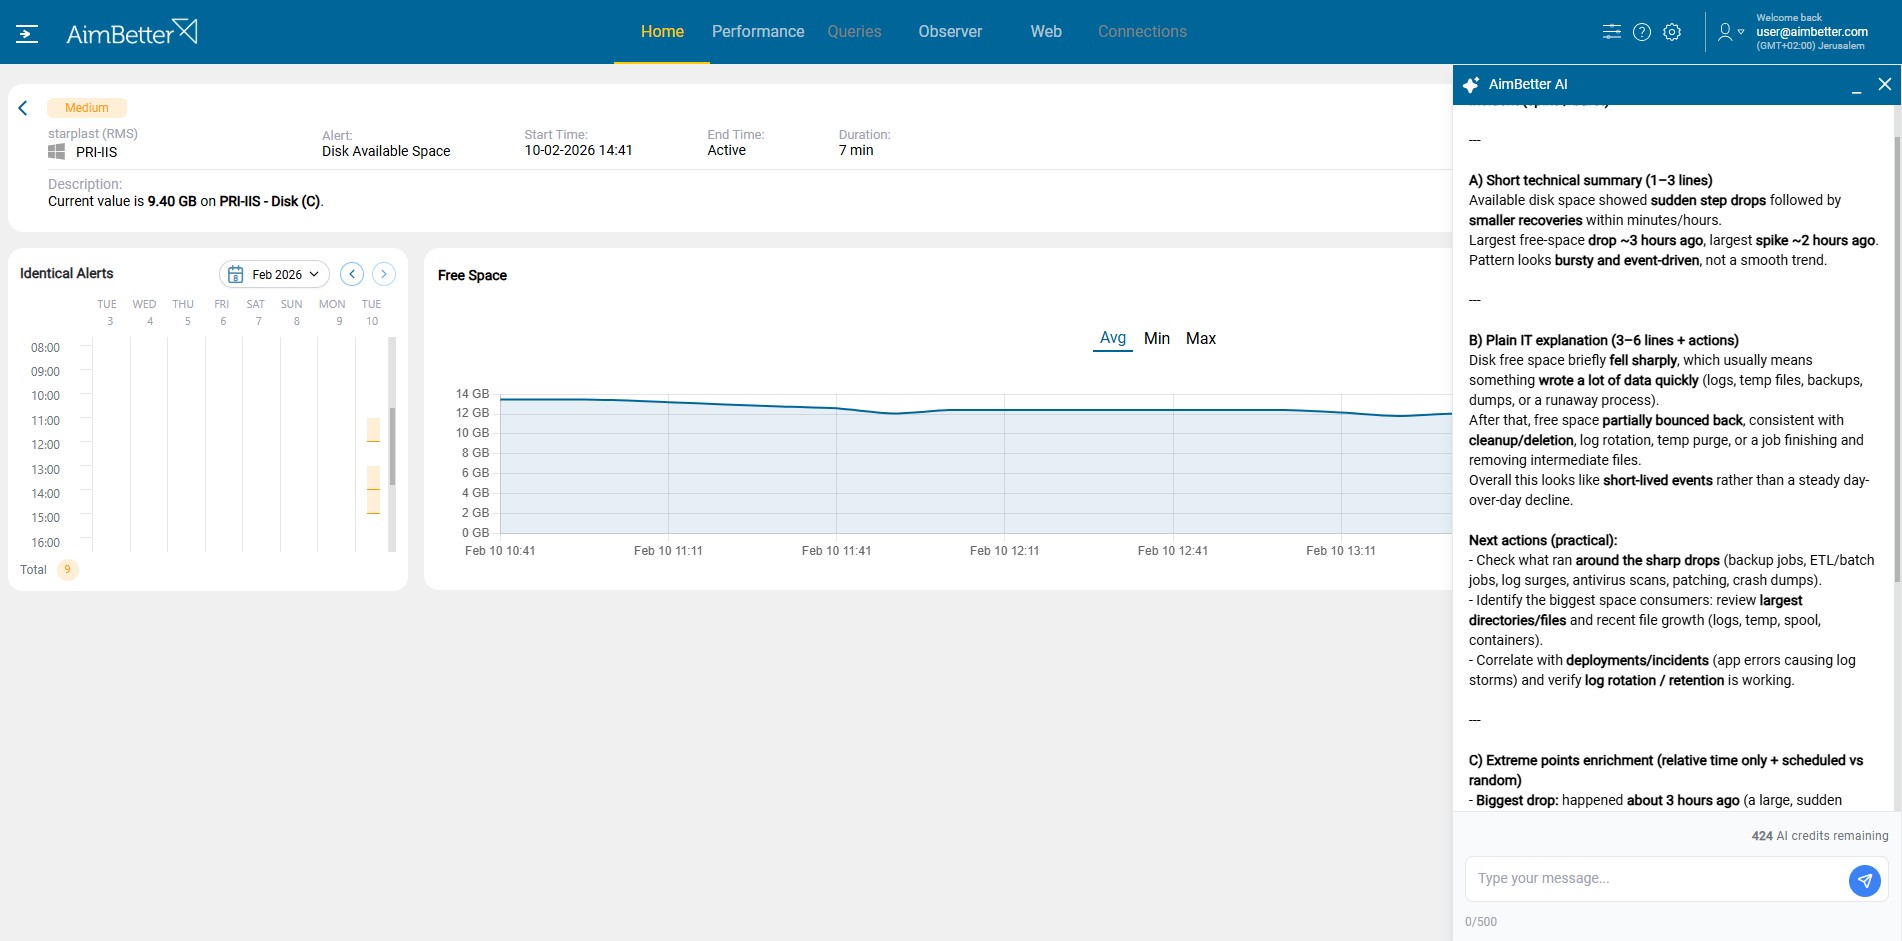The image size is (1902, 941).
Task: Send the AI chat message
Action: [x=1864, y=880]
